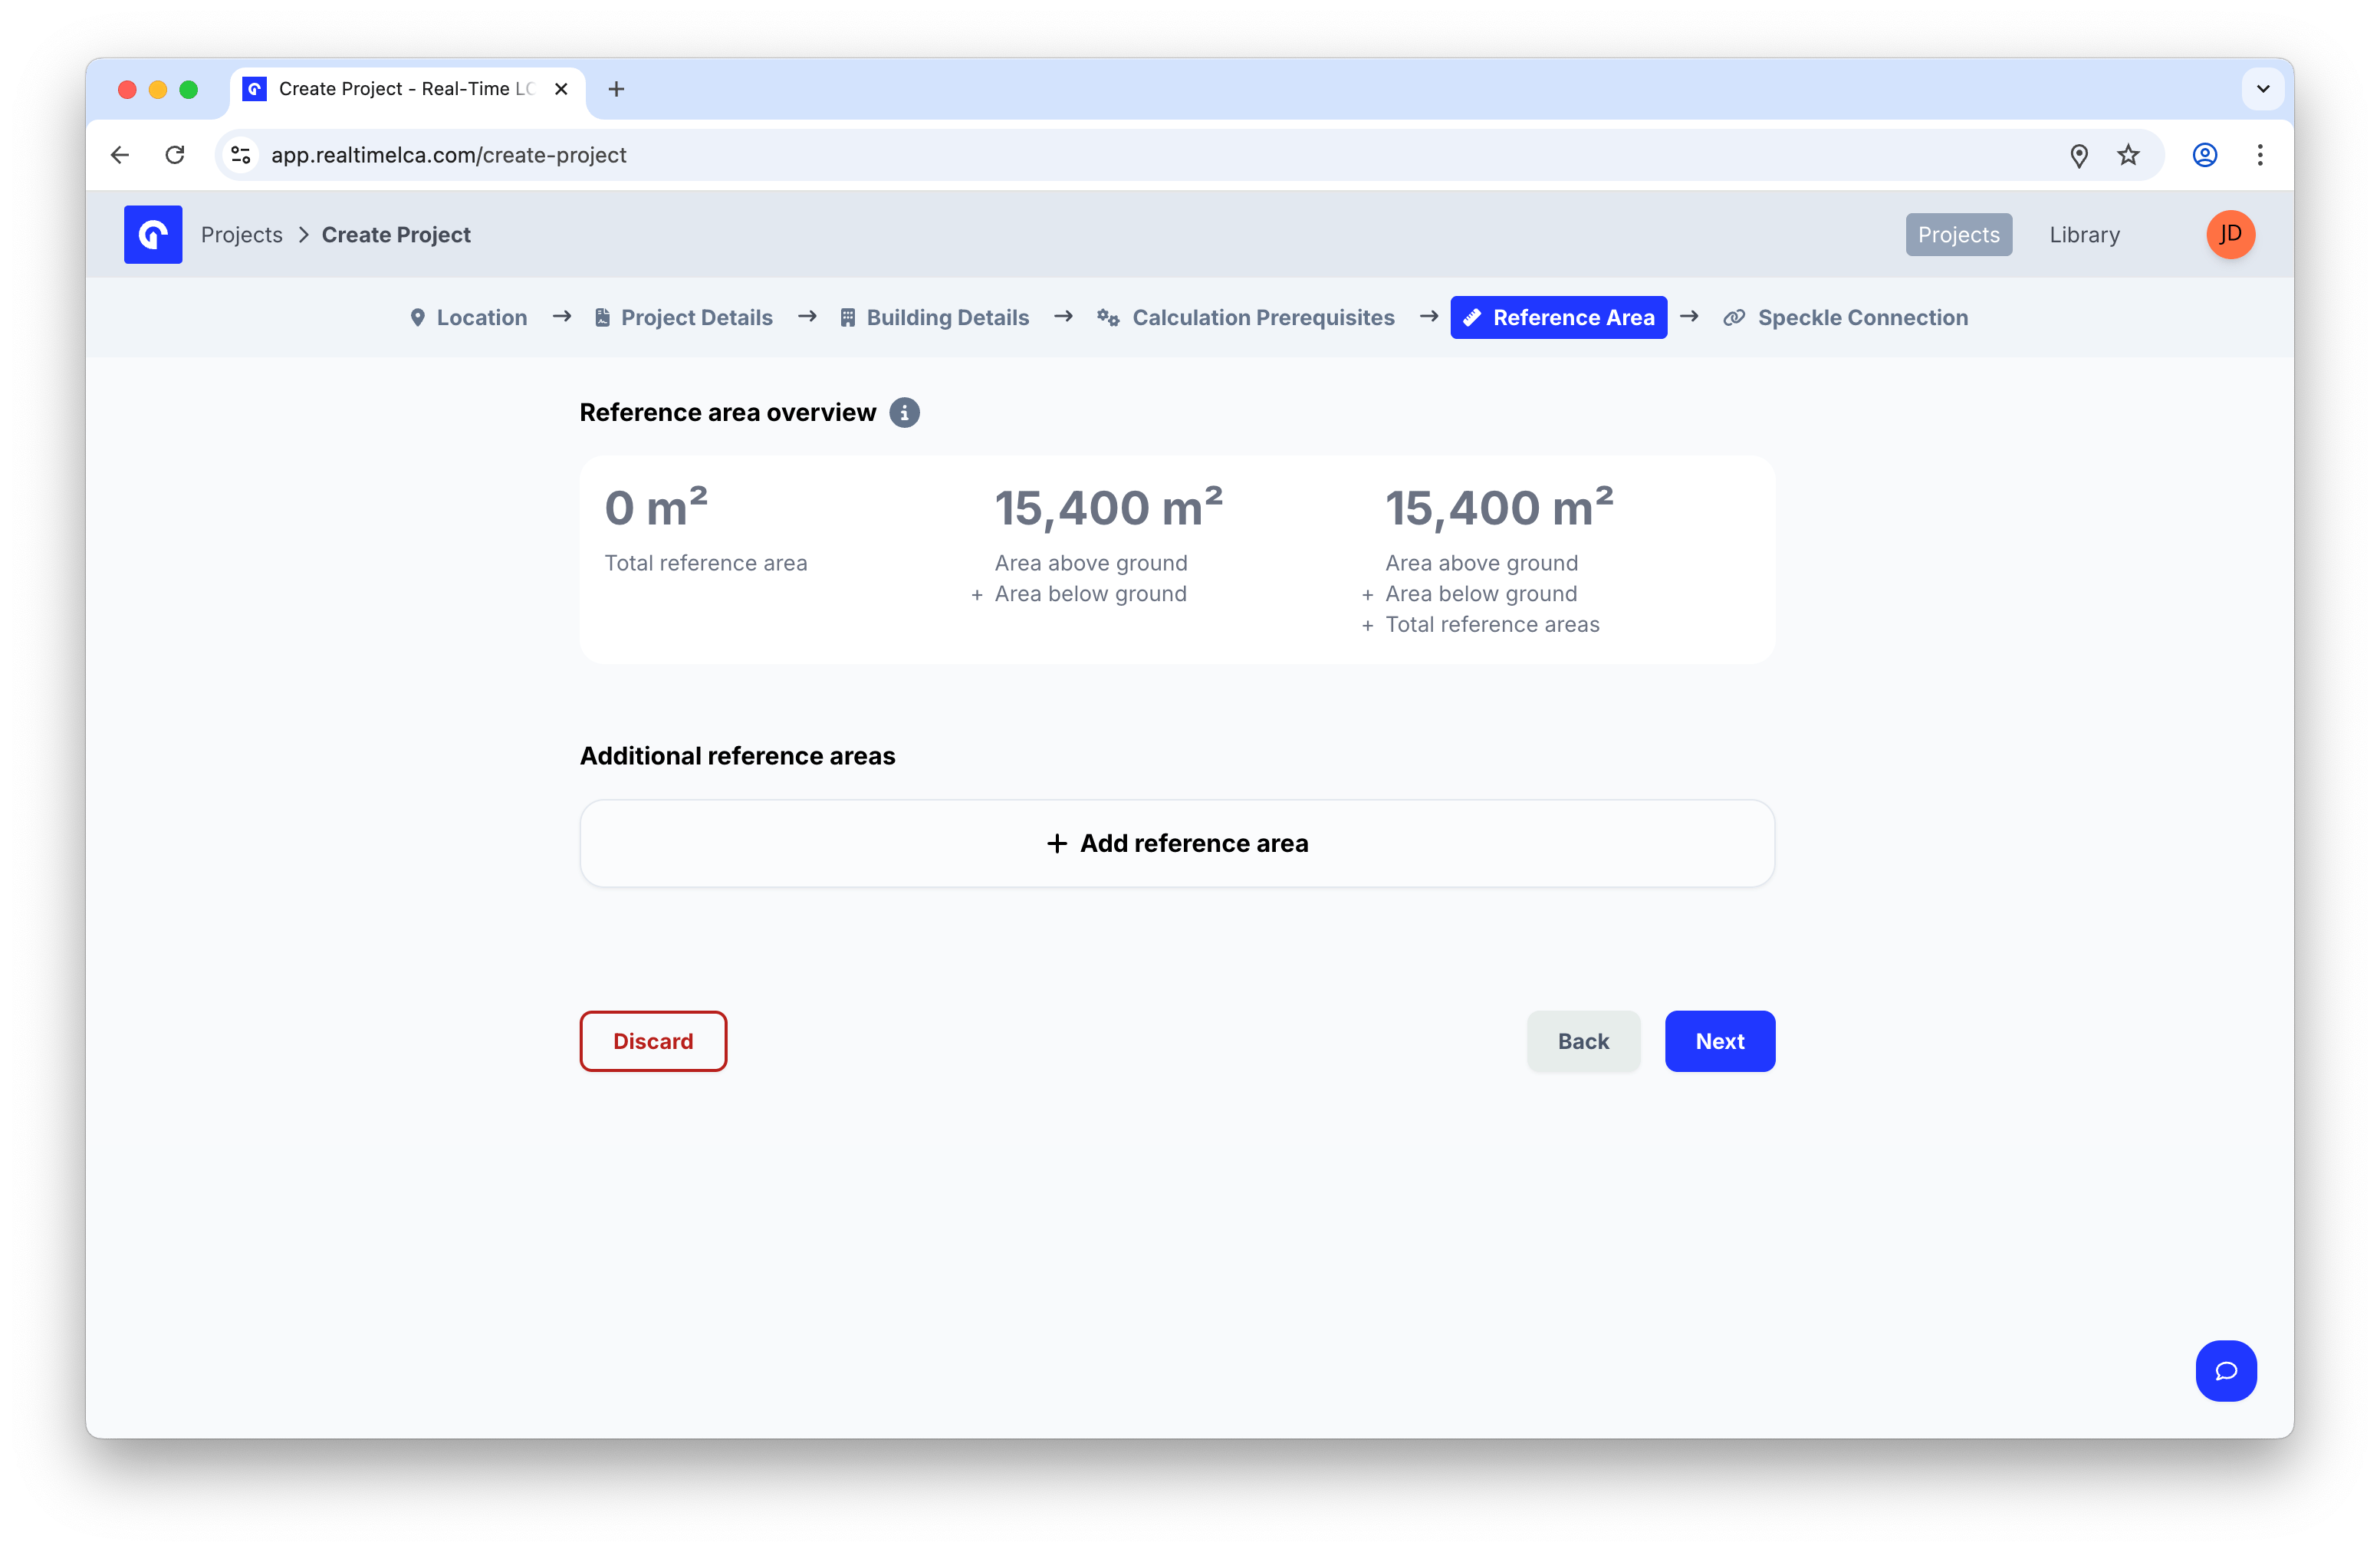
Task: Click Add reference area
Action: click(1177, 843)
